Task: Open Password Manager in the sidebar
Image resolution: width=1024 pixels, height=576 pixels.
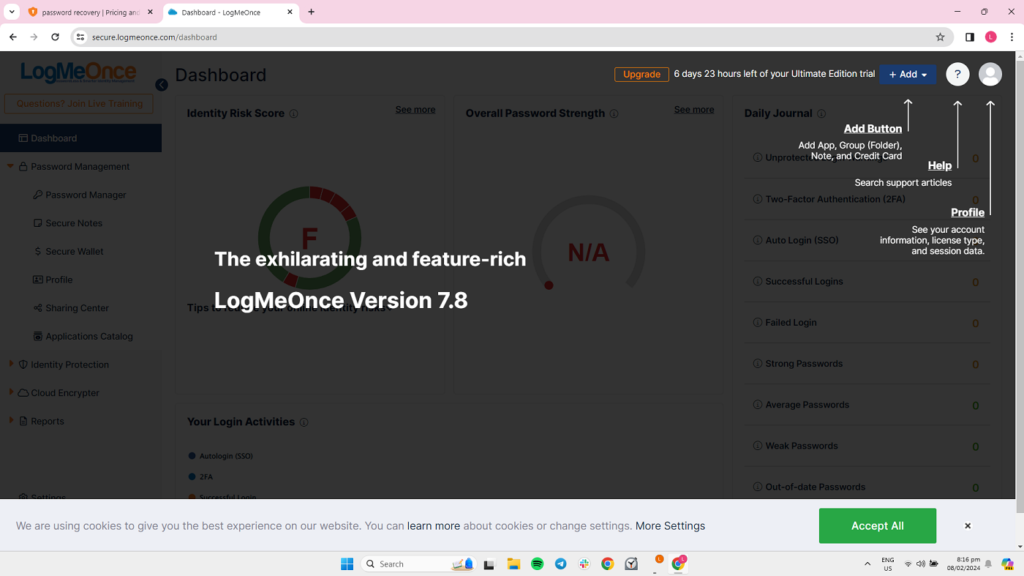Action: (86, 195)
